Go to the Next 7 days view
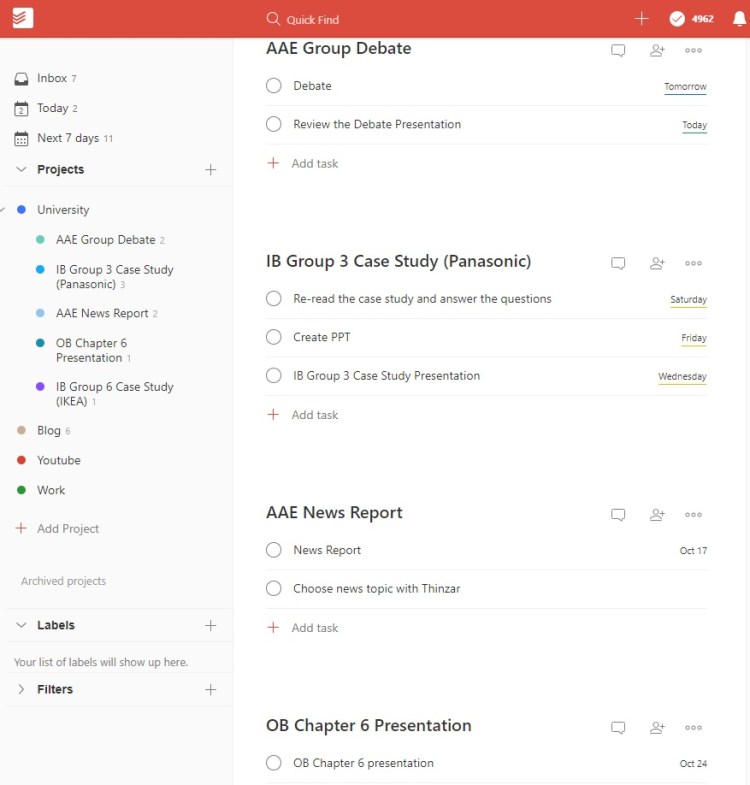The height and width of the screenshot is (785, 750). click(x=67, y=138)
